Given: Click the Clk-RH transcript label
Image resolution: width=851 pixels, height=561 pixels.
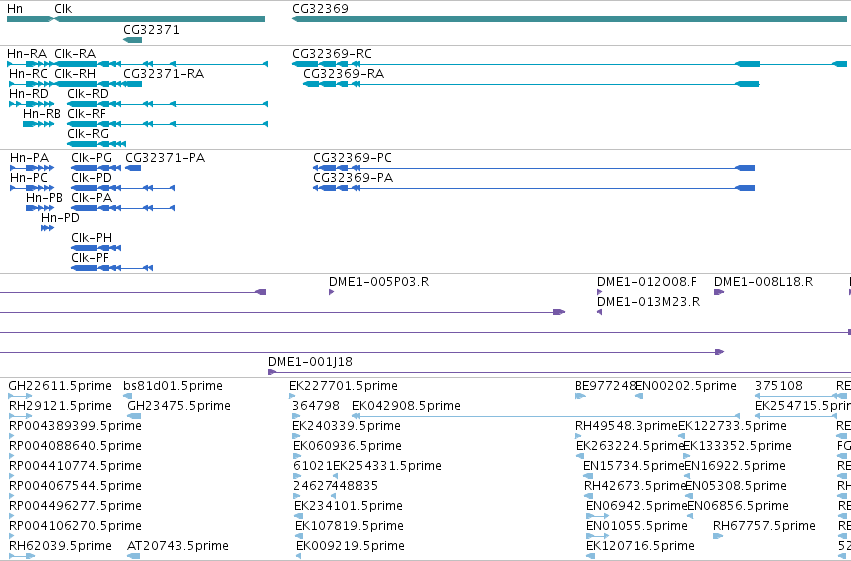Looking at the screenshot, I should coord(75,74).
